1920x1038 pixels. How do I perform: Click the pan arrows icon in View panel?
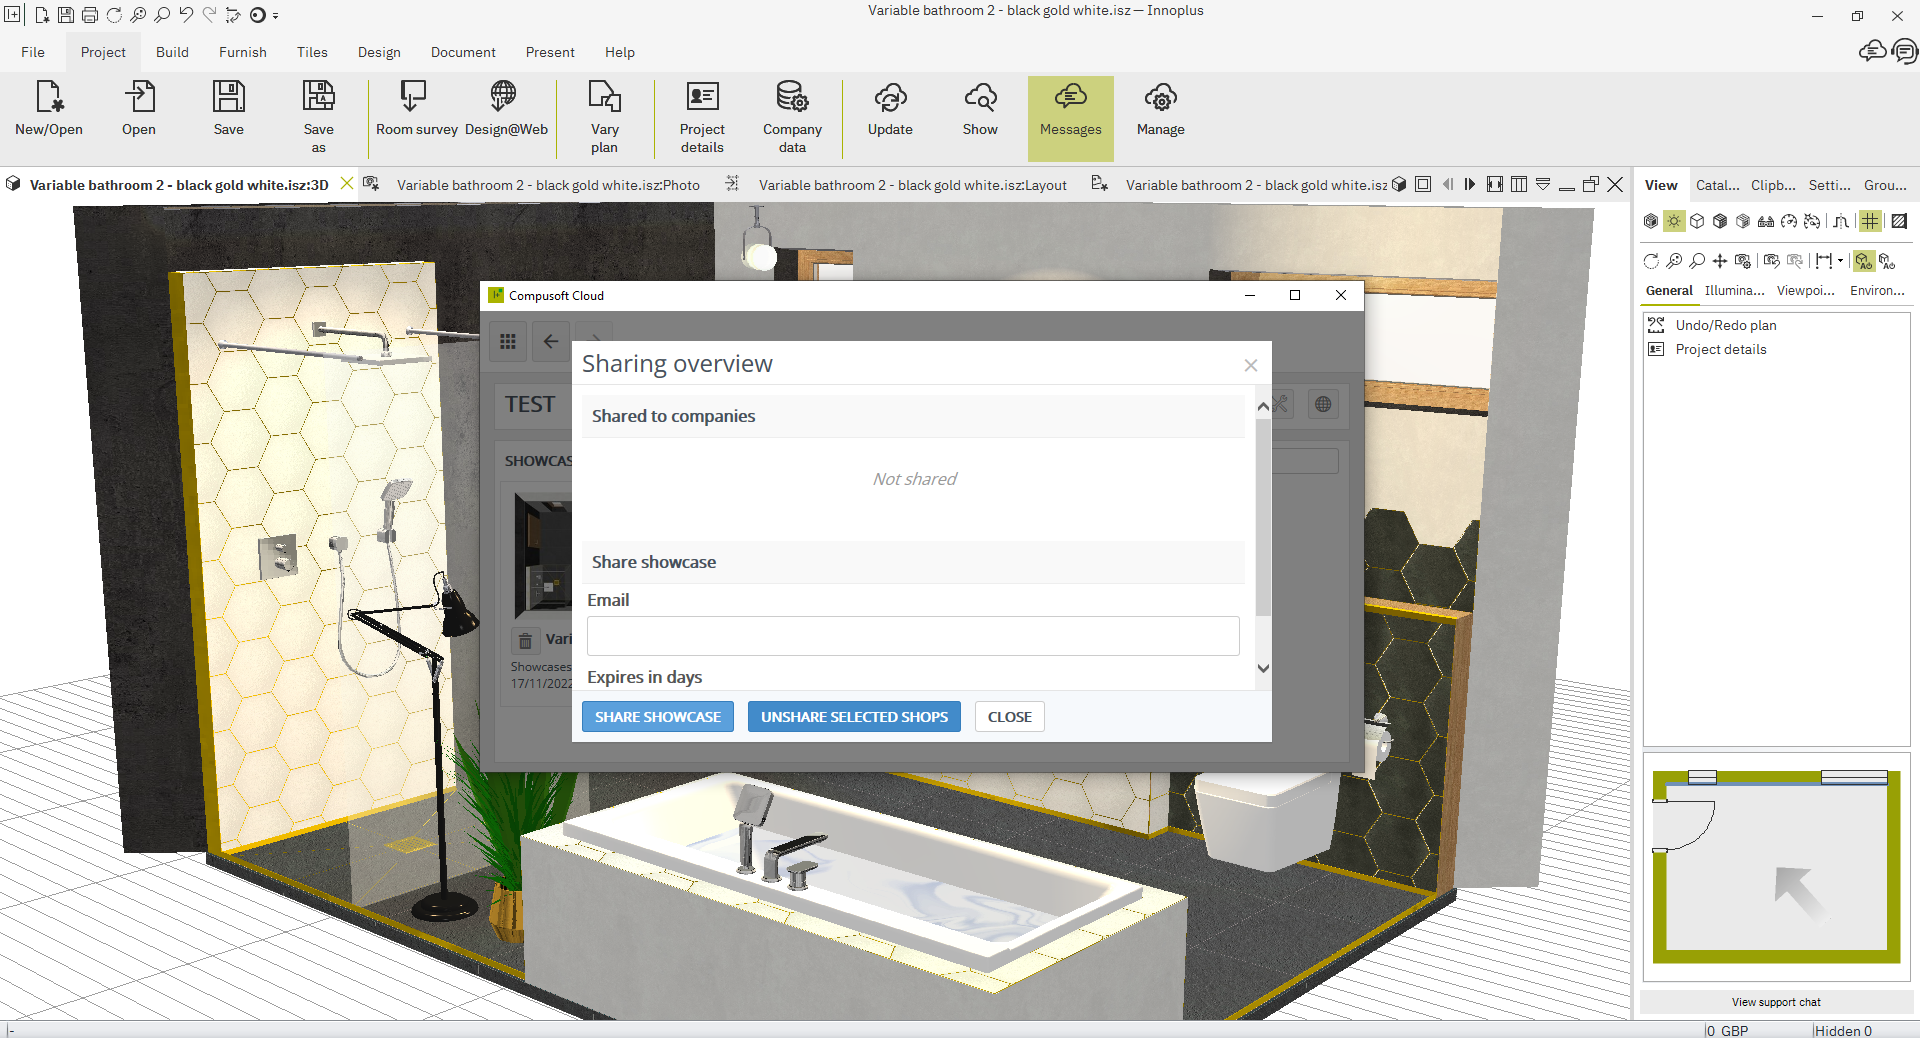(x=1720, y=261)
